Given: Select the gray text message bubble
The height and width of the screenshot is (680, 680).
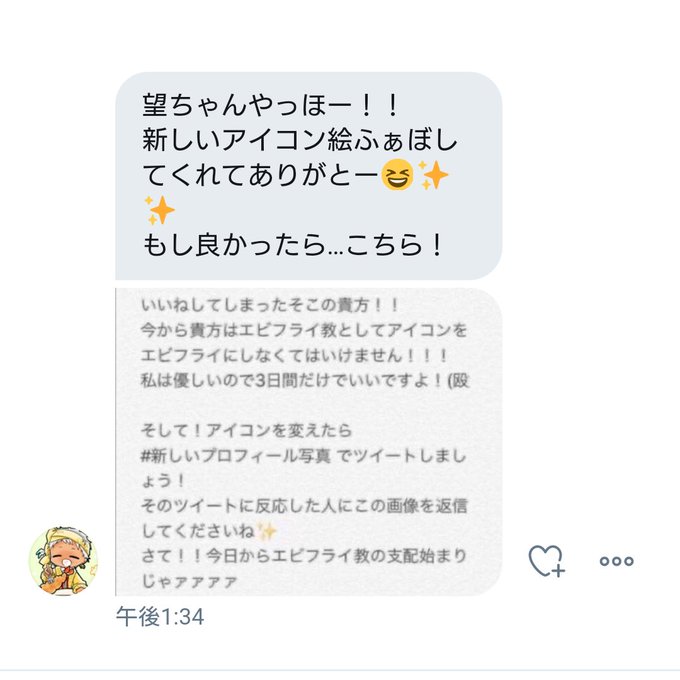Looking at the screenshot, I should 309,176.
